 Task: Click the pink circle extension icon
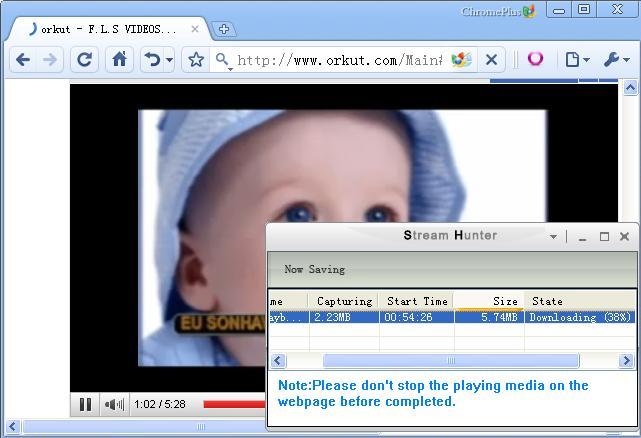coord(535,59)
